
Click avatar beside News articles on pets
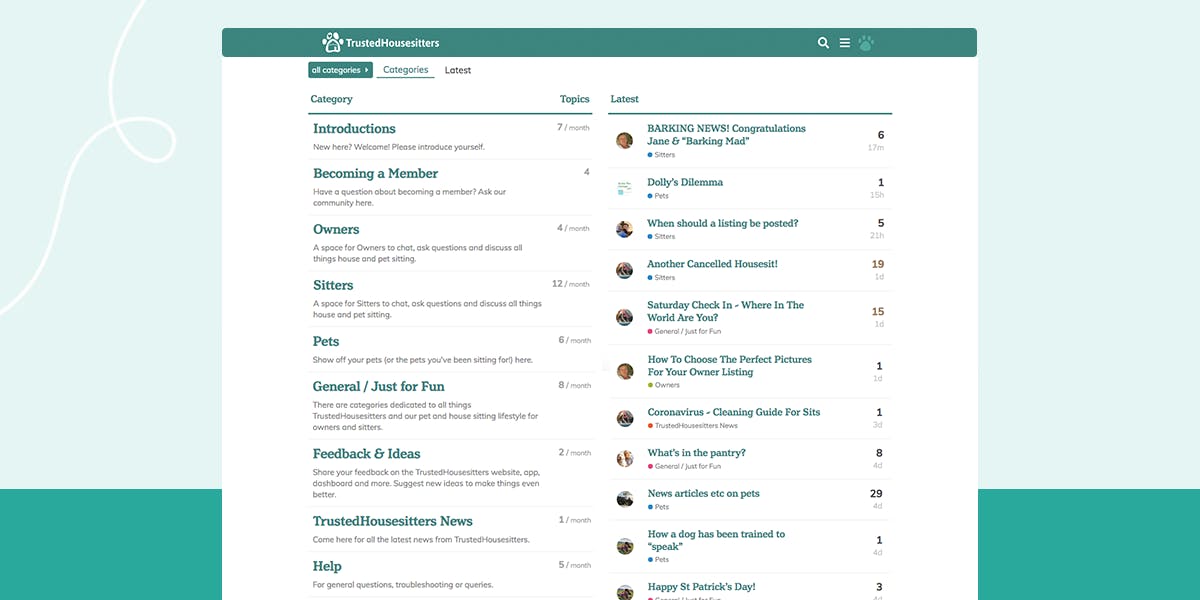pos(625,500)
